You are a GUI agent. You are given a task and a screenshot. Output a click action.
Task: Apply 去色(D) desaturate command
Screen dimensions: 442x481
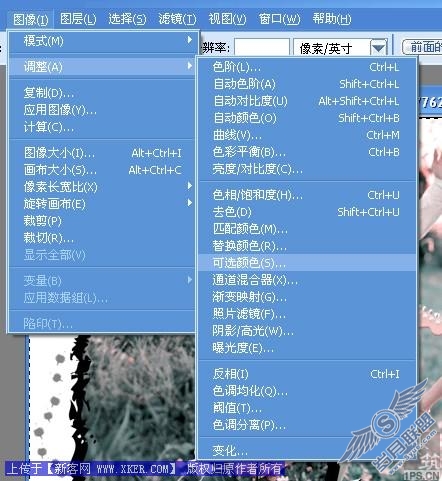[x=307, y=212]
